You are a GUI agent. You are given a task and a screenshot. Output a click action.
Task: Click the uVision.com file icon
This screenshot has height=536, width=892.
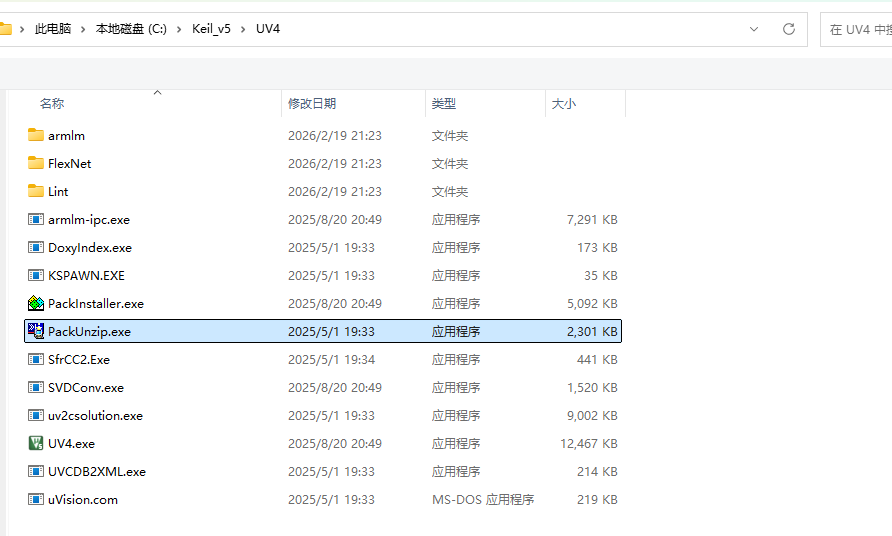tap(36, 499)
